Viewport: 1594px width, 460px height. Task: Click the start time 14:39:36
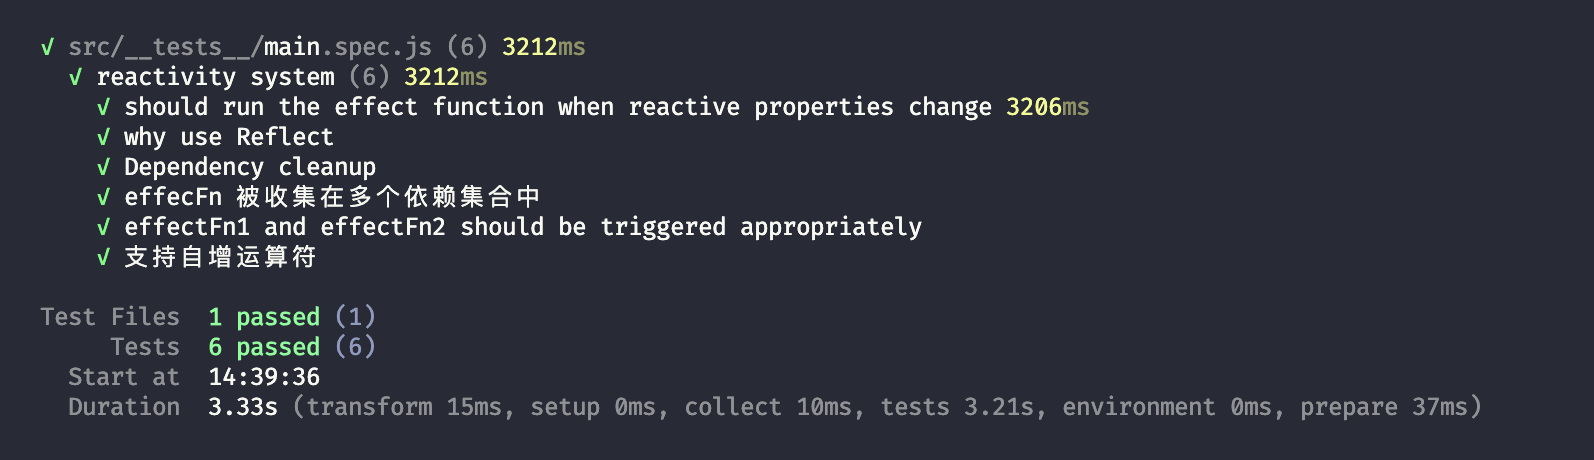[x=264, y=377]
